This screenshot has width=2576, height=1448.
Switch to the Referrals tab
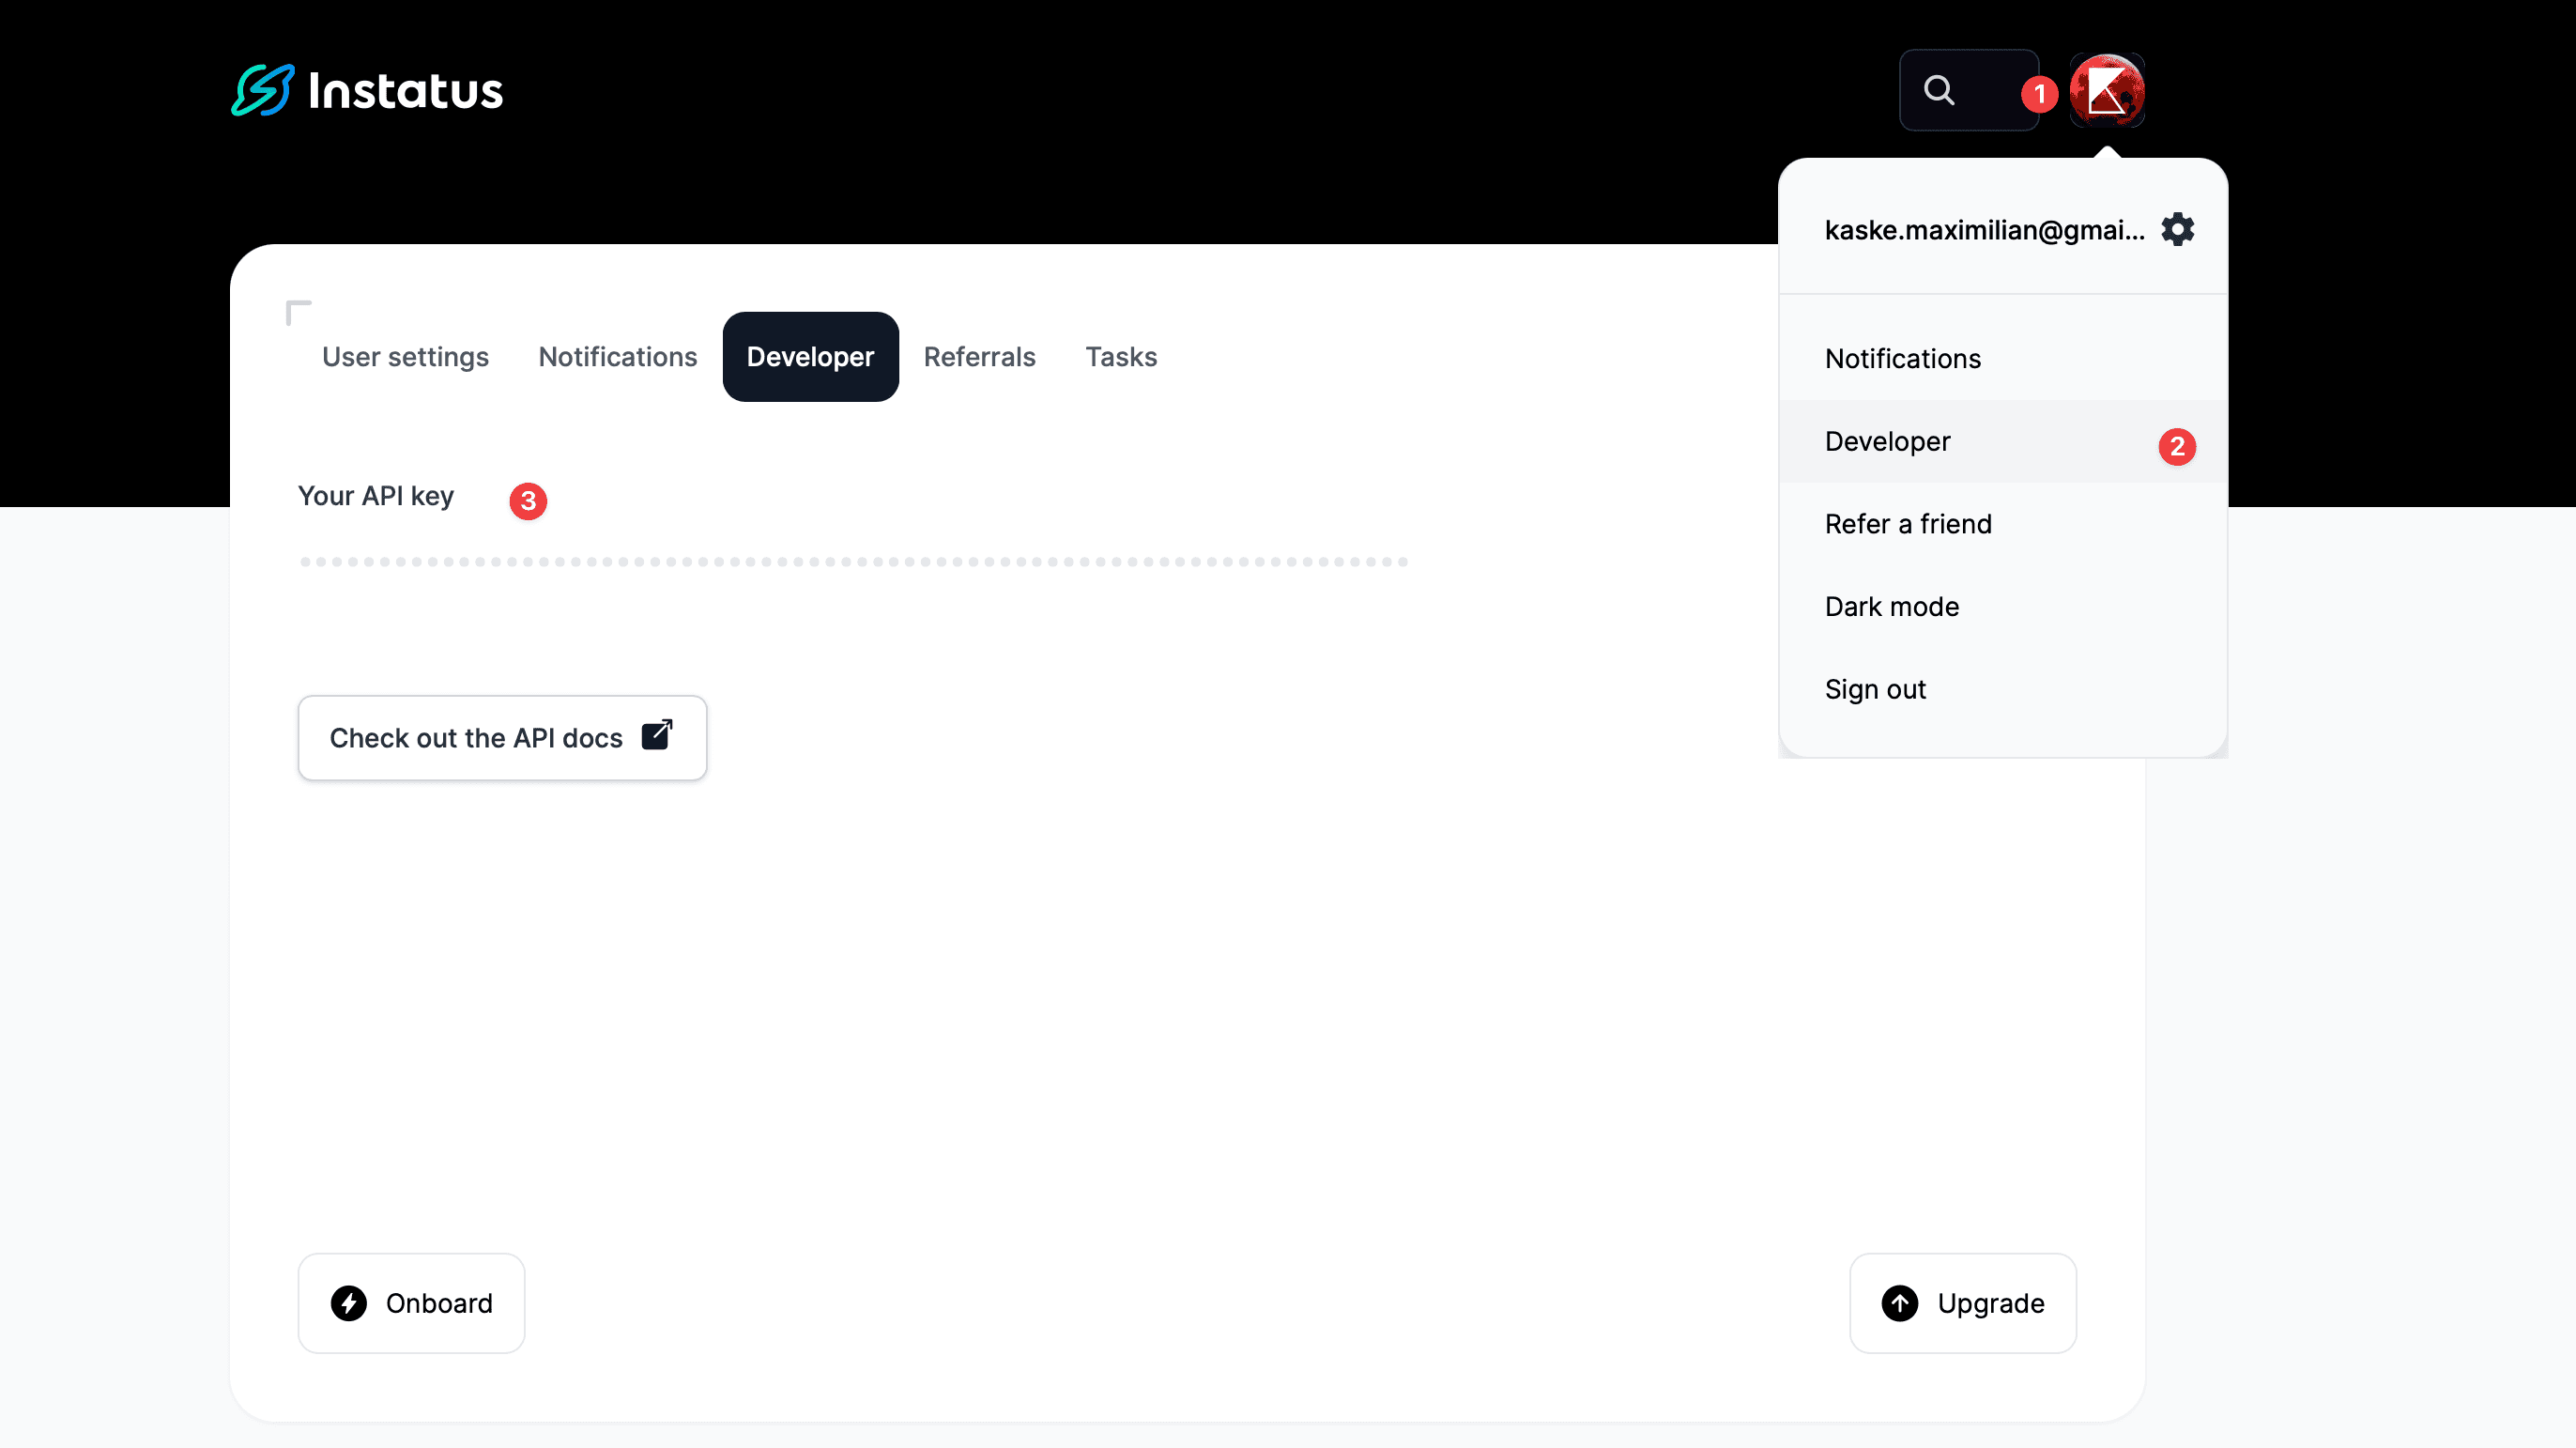pyautogui.click(x=979, y=357)
